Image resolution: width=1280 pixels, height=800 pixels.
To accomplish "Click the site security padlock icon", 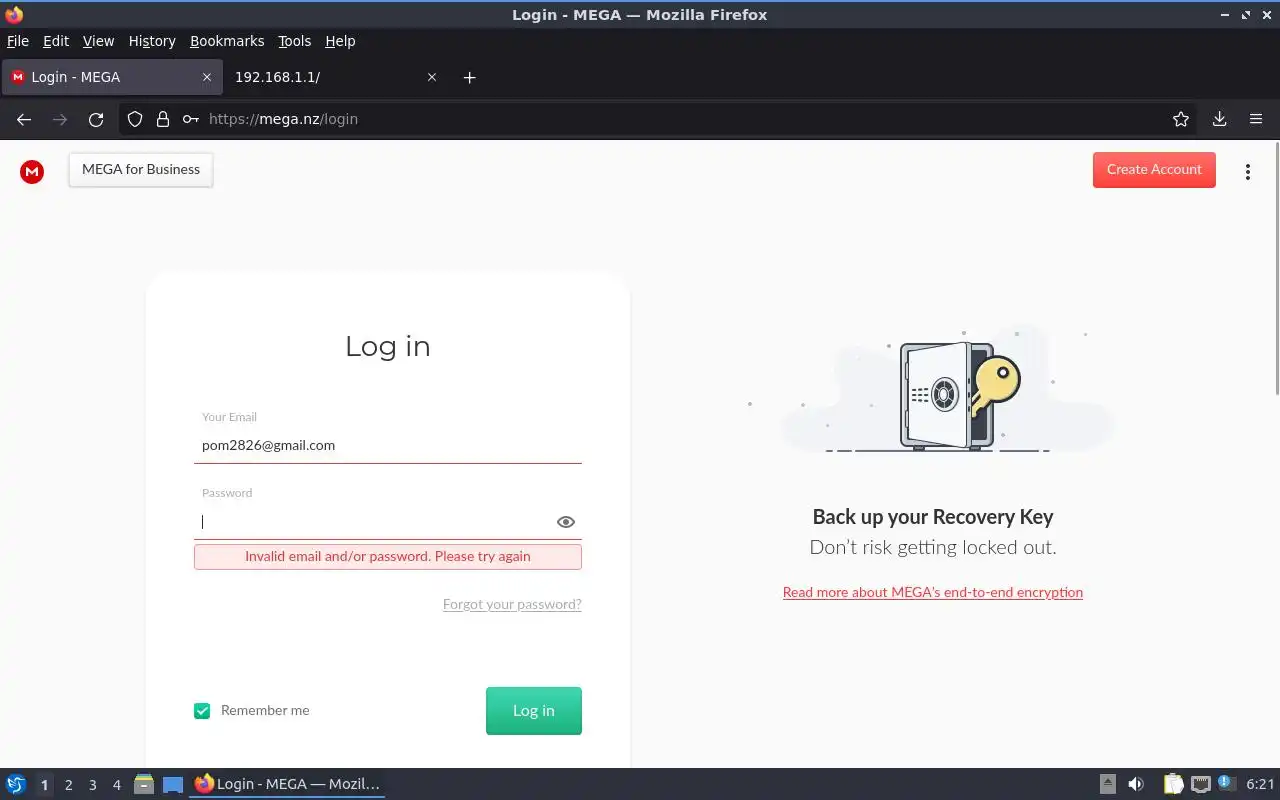I will click(x=163, y=119).
